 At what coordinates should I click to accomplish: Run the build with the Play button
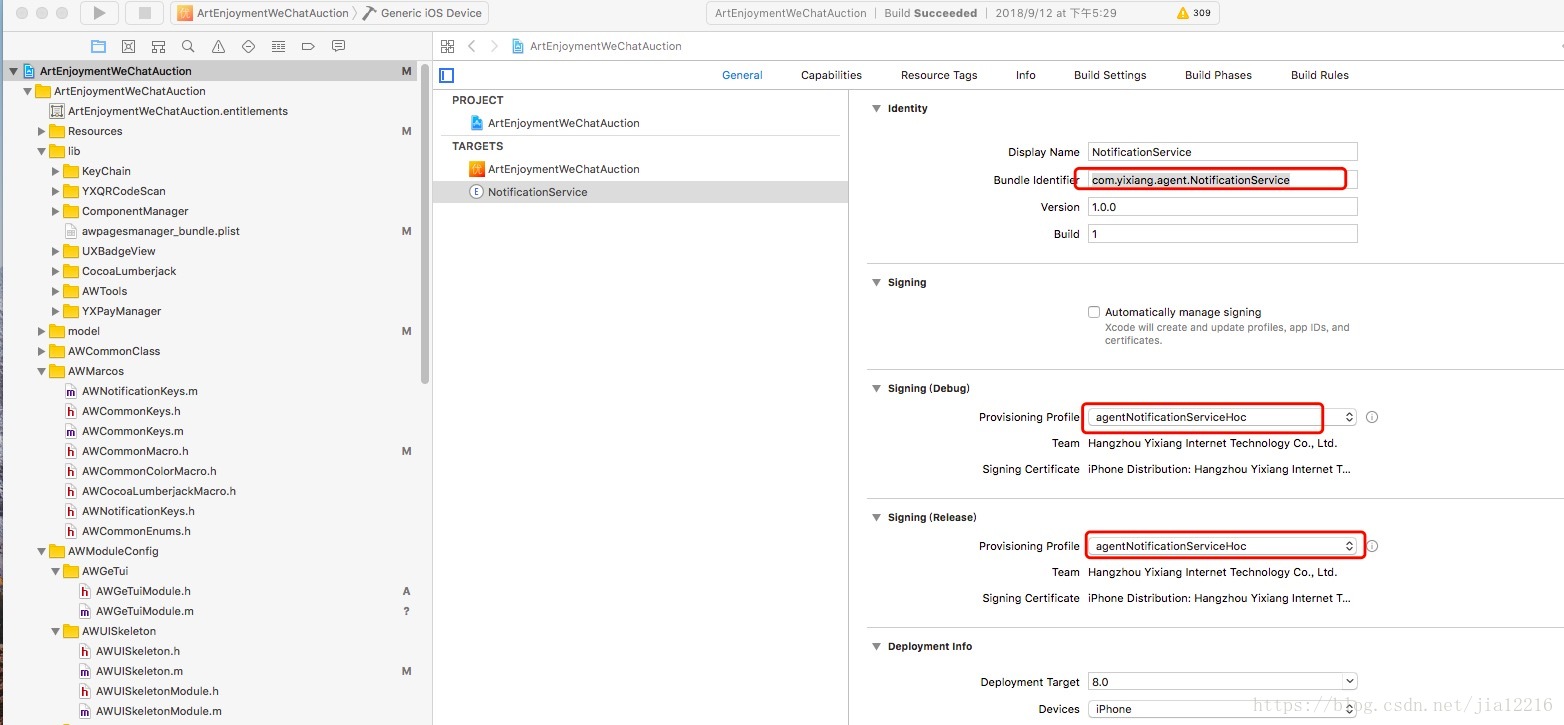point(99,13)
